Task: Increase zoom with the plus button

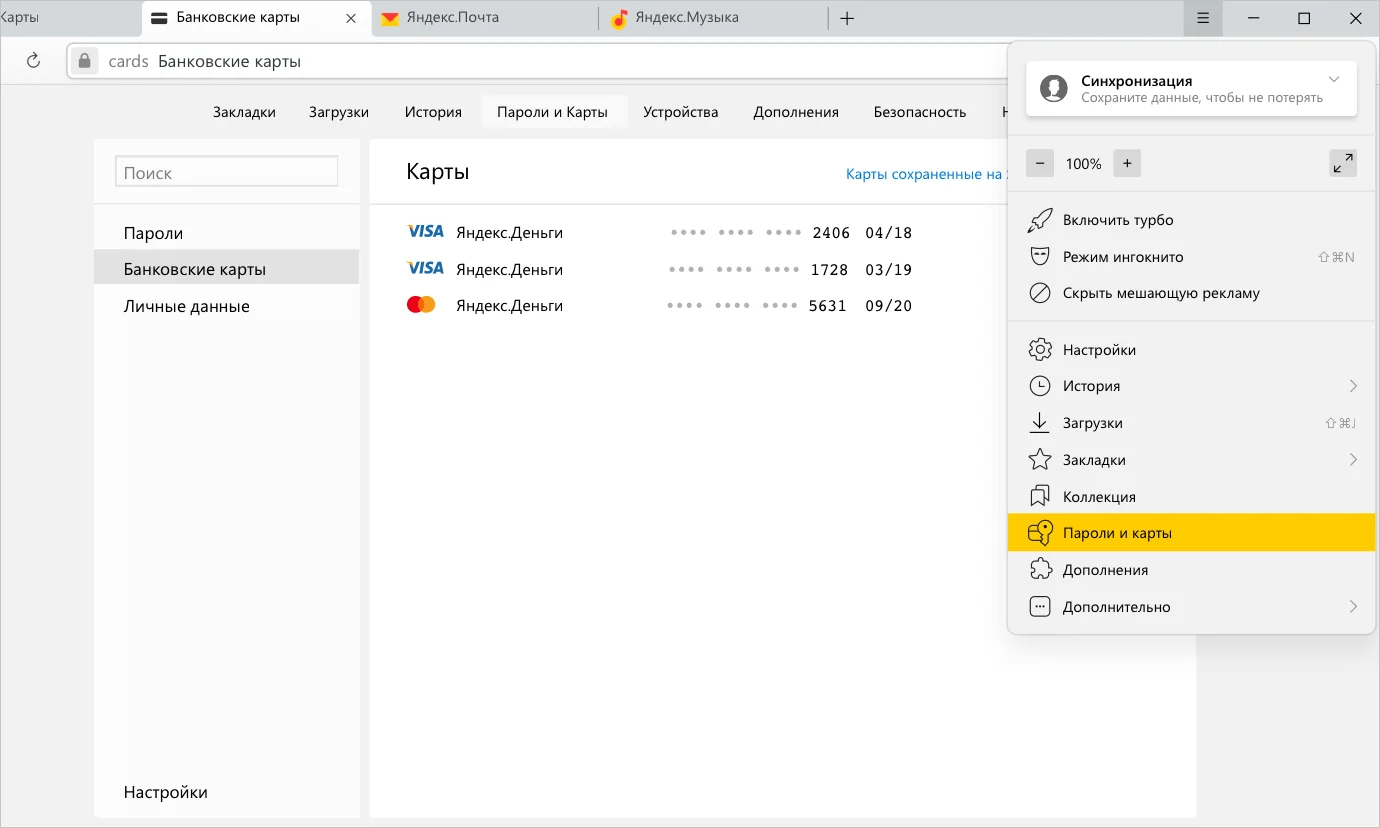Action: click(x=1127, y=163)
